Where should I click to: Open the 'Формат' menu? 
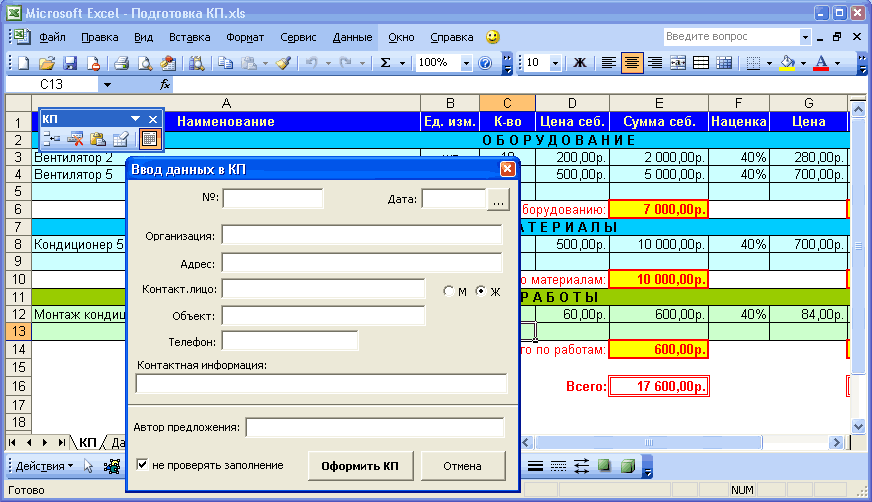point(245,37)
